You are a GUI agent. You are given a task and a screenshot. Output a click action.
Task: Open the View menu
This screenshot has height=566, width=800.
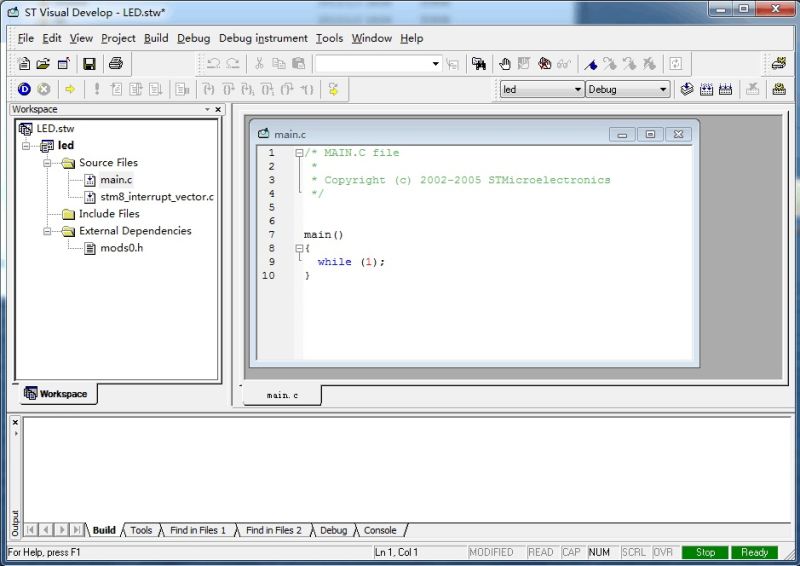click(x=81, y=38)
